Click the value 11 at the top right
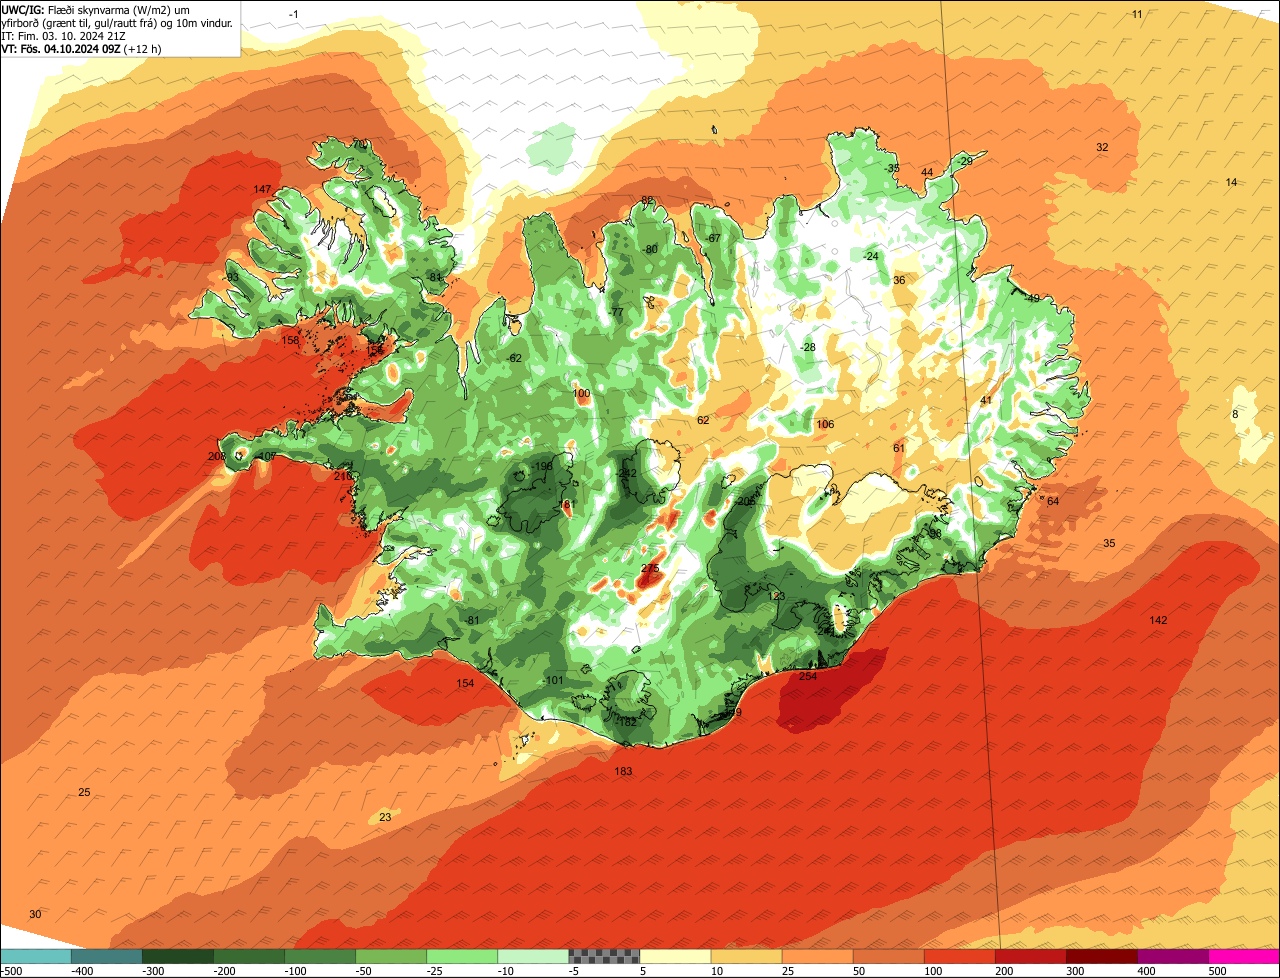Viewport: 1280px width, 978px height. click(1137, 14)
